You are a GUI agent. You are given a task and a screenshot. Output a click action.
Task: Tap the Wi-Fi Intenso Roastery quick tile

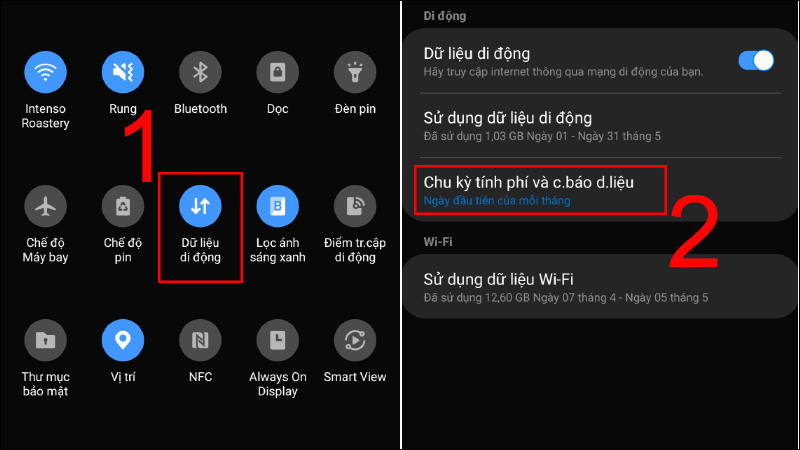(x=45, y=72)
